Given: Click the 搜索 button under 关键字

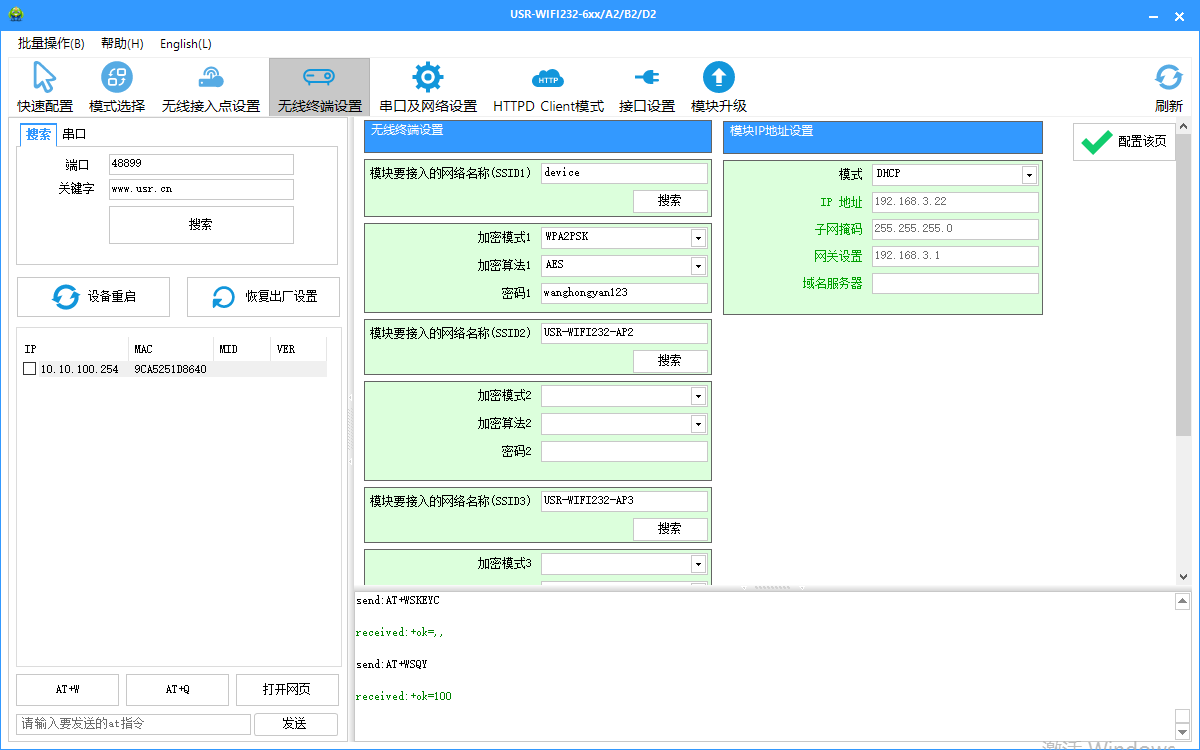Looking at the screenshot, I should tap(201, 225).
